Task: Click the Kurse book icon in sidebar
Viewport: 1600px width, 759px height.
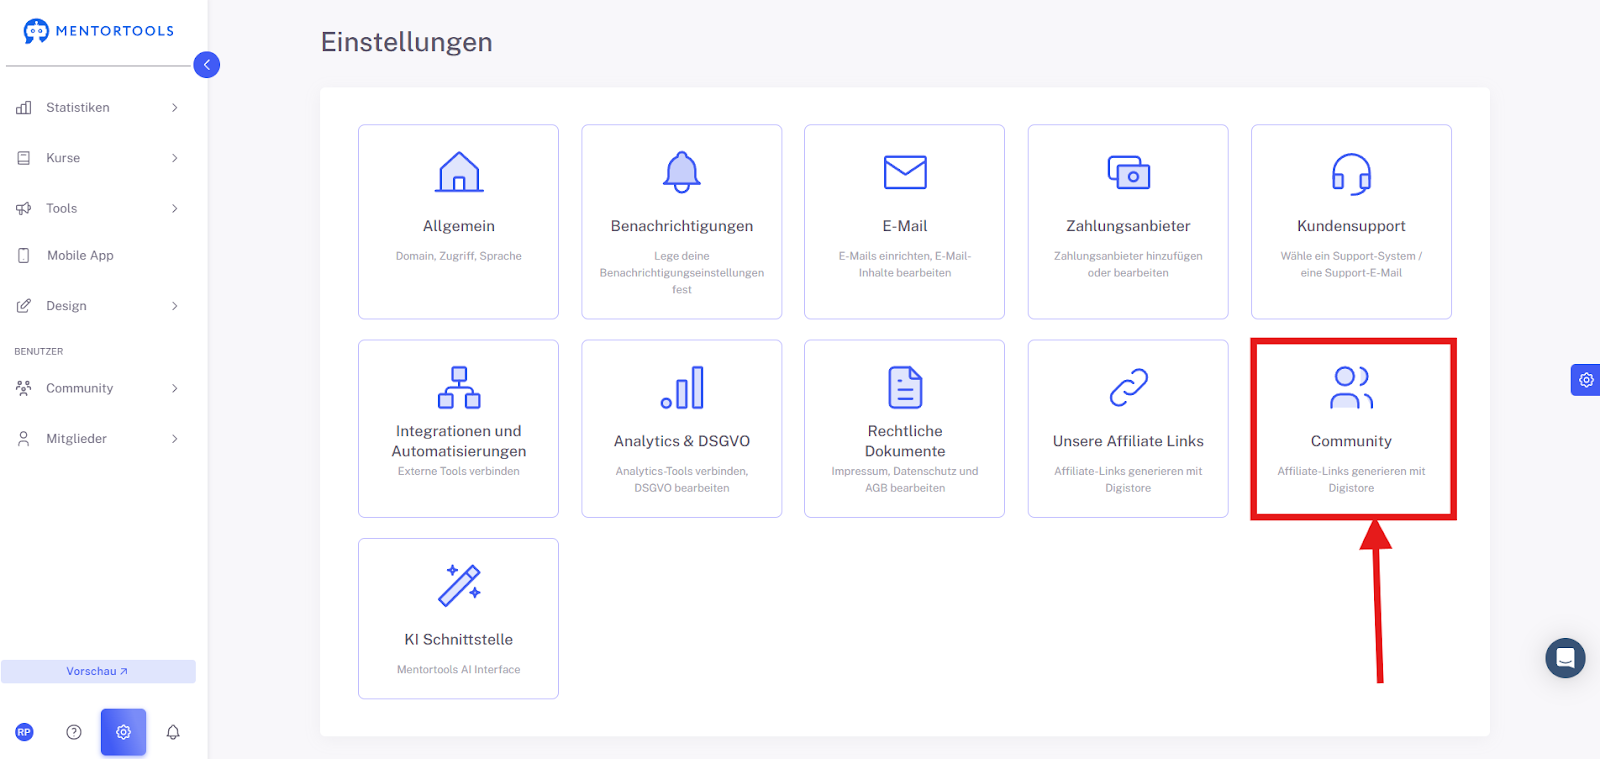Action: point(24,158)
